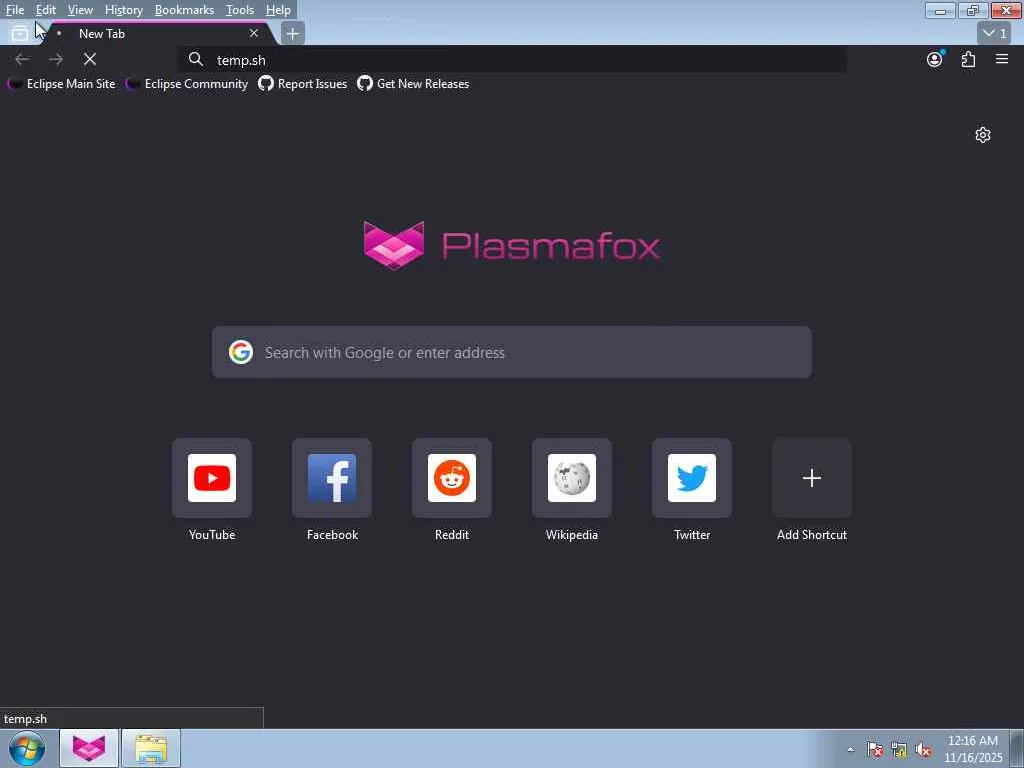This screenshot has width=1024, height=768.
Task: Open the View menu
Action: pyautogui.click(x=80, y=10)
